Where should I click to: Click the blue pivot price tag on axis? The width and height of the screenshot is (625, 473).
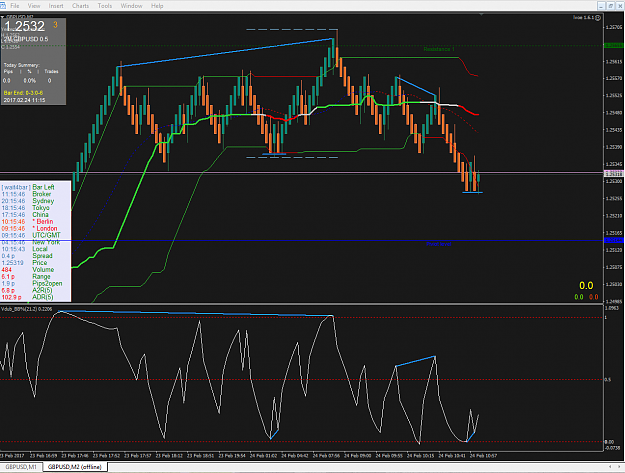pyautogui.click(x=614, y=240)
